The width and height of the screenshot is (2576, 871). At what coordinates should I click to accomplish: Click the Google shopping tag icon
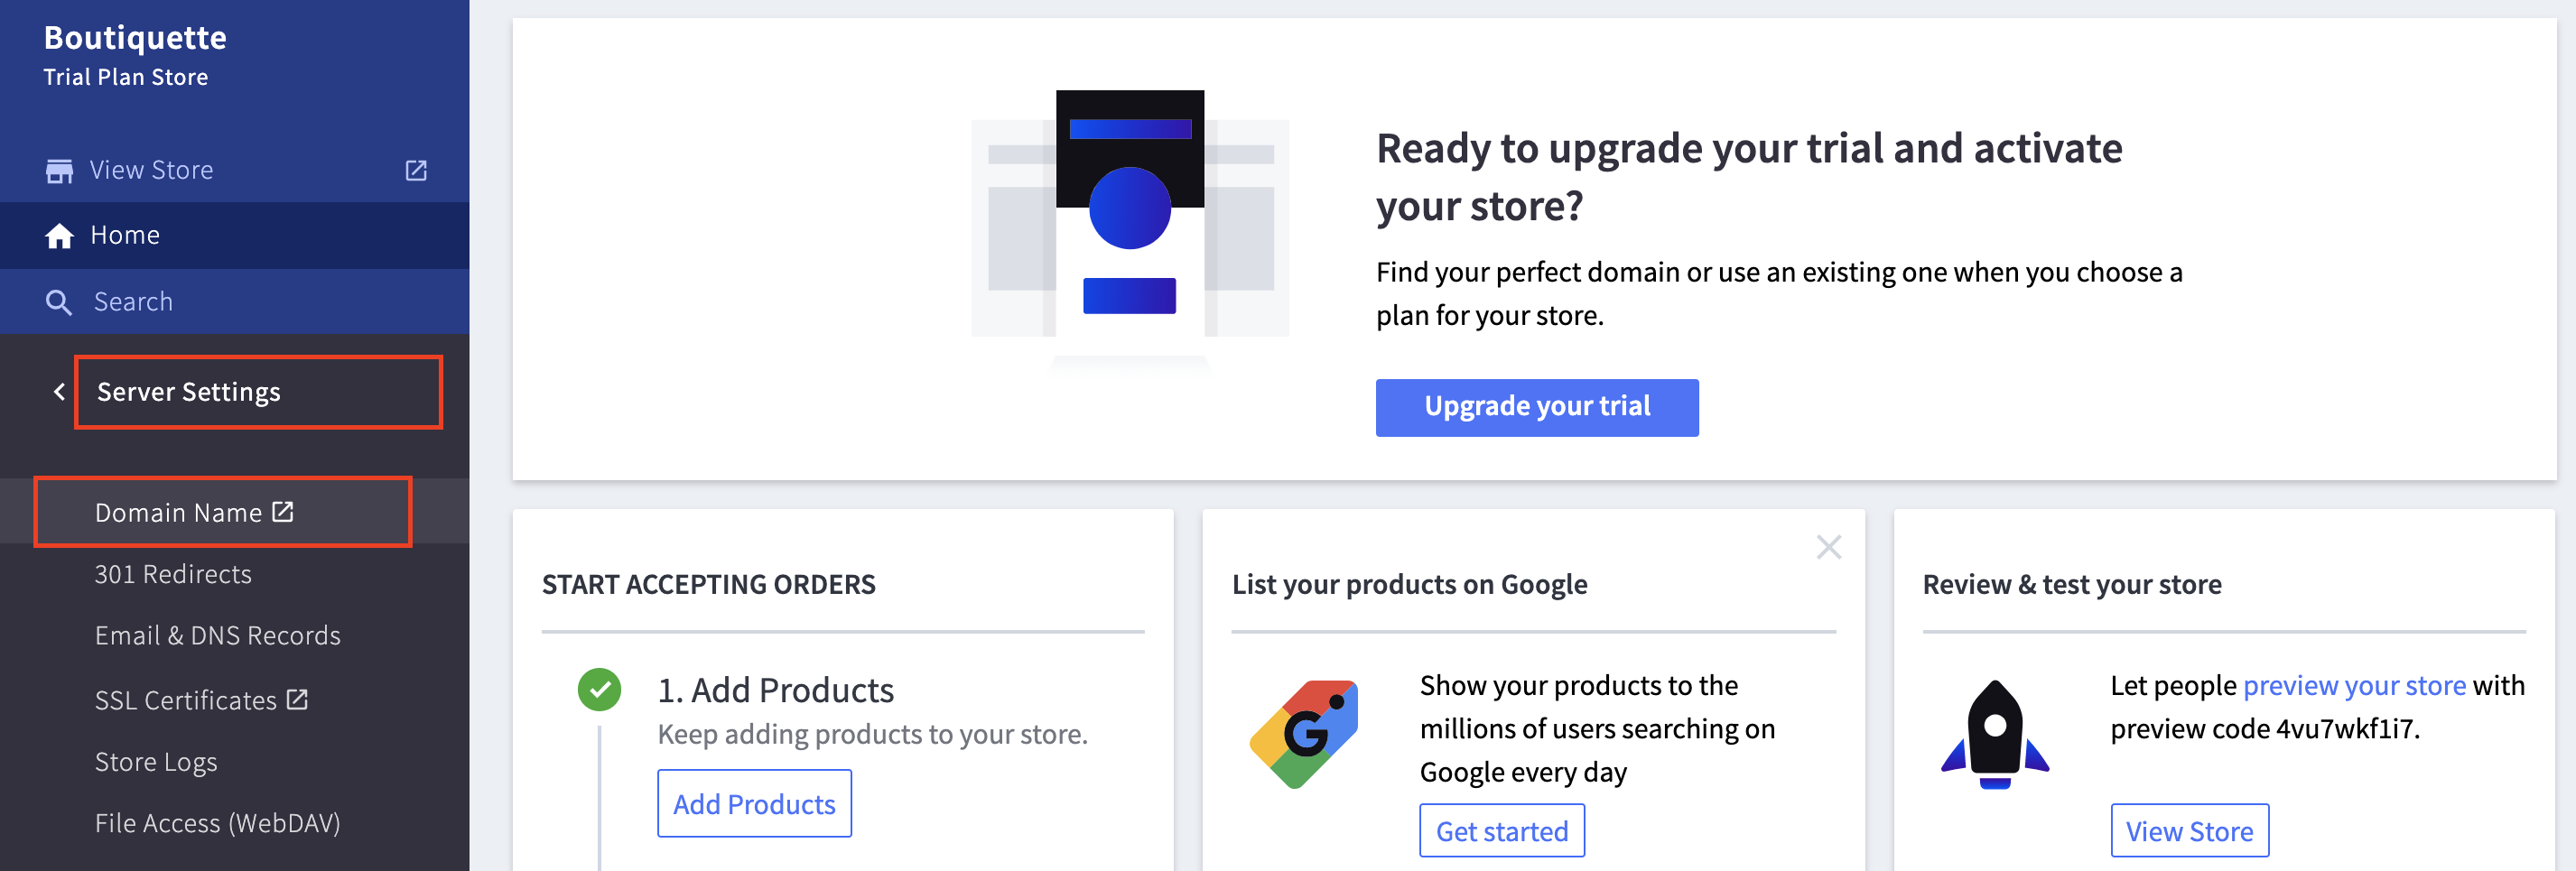pos(1304,734)
